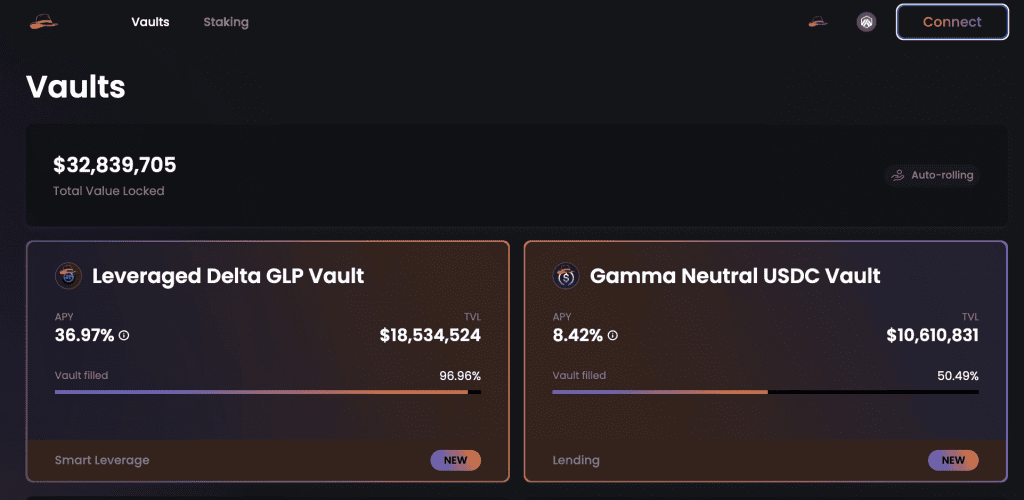Screen dimensions: 1024x500
Task: Click the Auto-rolling hand icon
Action: coord(899,175)
